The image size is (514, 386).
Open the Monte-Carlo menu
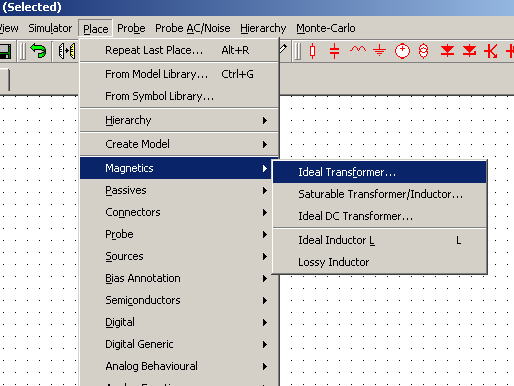click(326, 28)
